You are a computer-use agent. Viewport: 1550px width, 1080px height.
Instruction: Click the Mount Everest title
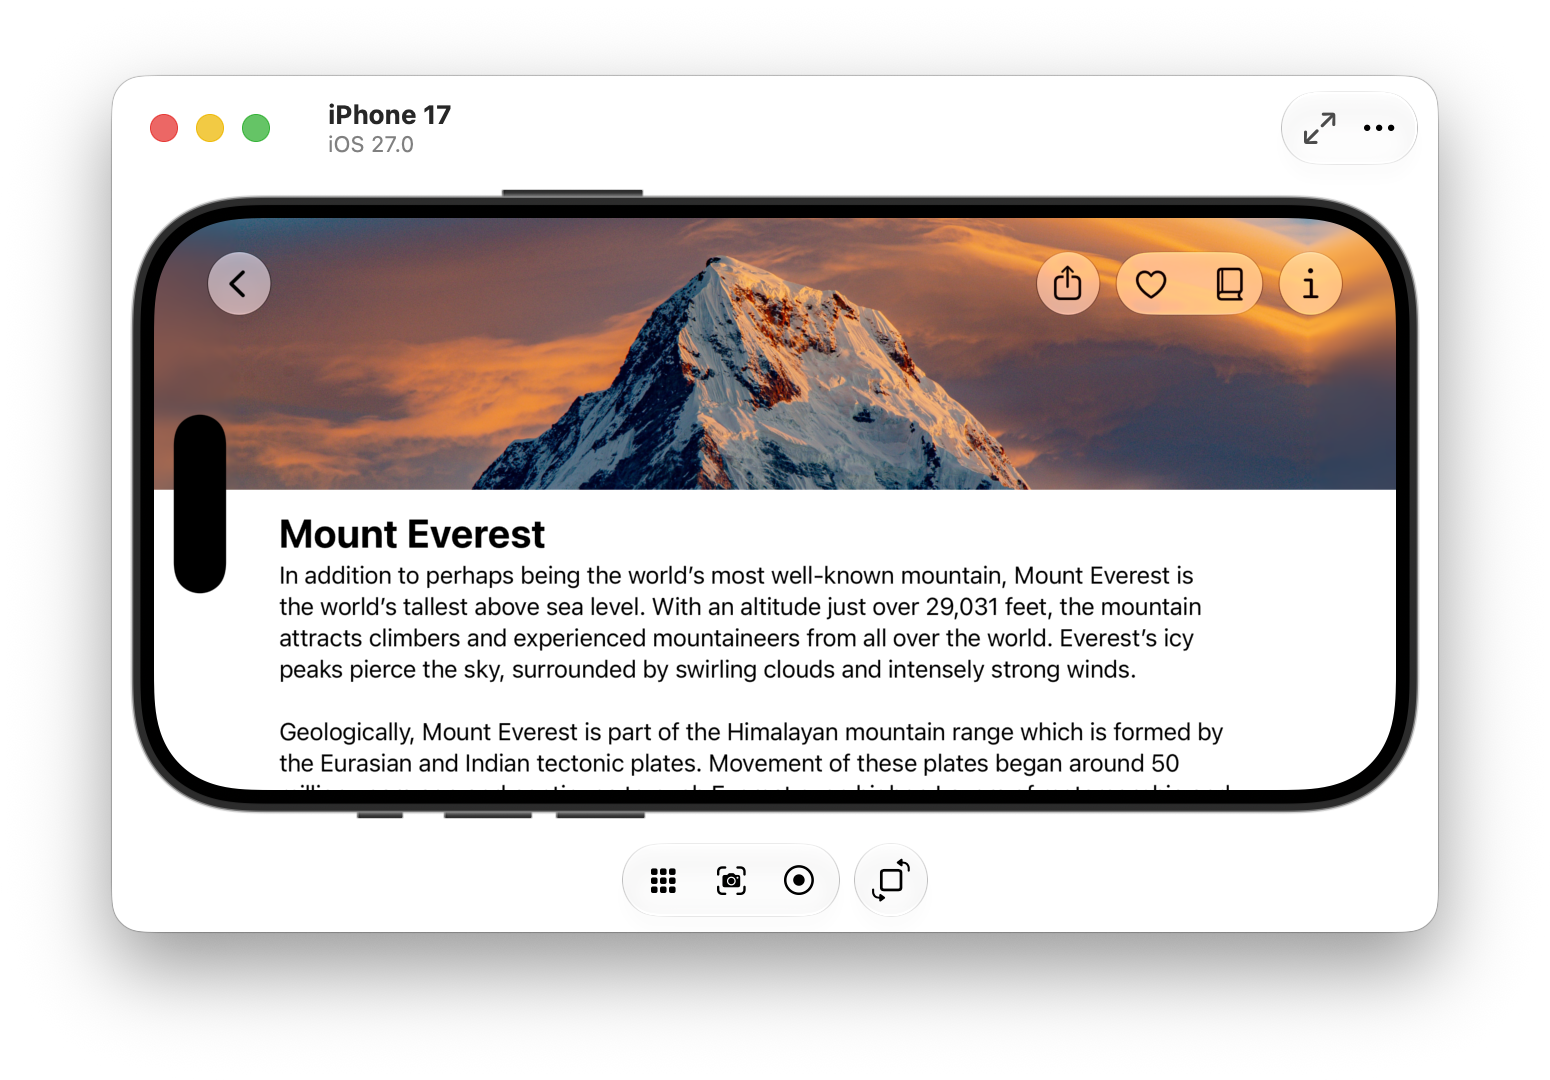pyautogui.click(x=412, y=534)
